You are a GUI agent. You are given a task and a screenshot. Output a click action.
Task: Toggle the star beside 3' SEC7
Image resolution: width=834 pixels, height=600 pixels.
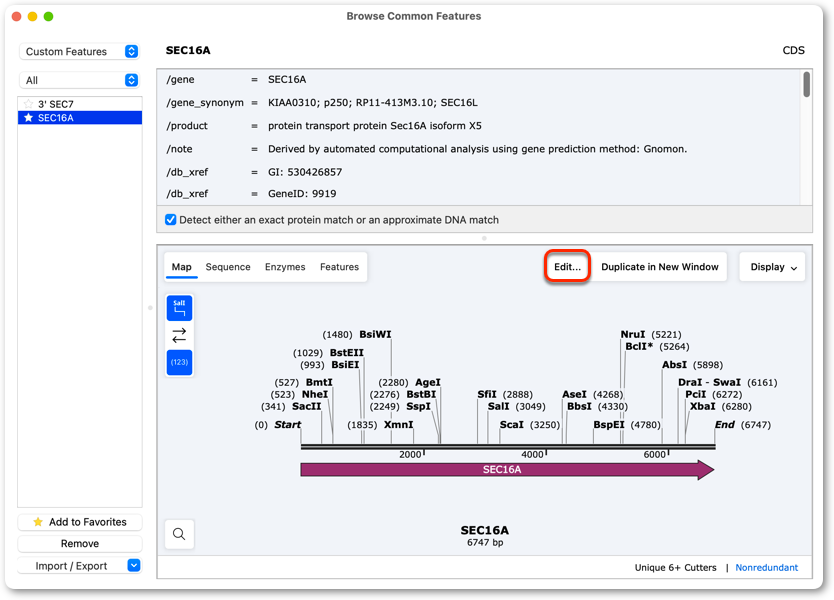pyautogui.click(x=29, y=104)
